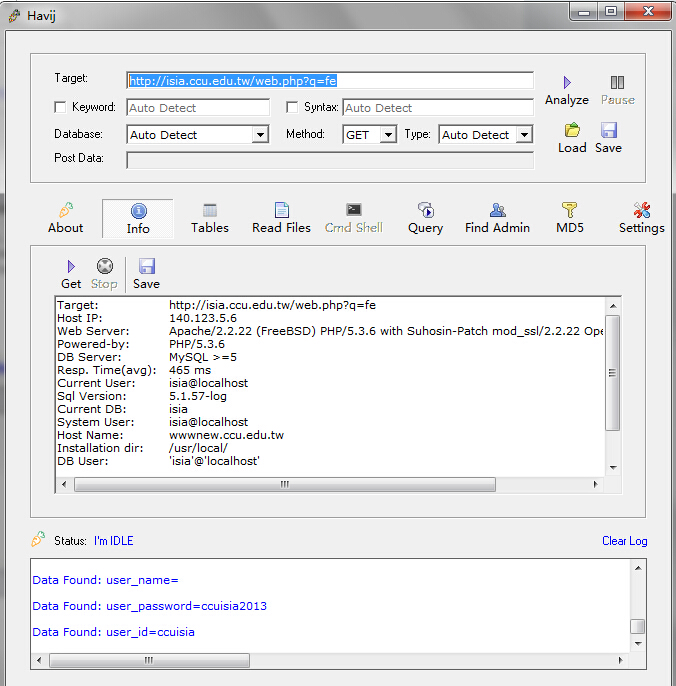Select the Powered-by PHP/5.3.6 value
676x686 pixels.
pyautogui.click(x=197, y=344)
